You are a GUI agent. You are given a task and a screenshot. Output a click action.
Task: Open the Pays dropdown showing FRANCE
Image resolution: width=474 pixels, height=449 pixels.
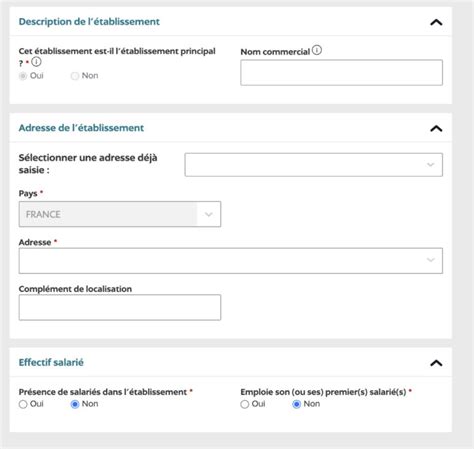click(120, 214)
